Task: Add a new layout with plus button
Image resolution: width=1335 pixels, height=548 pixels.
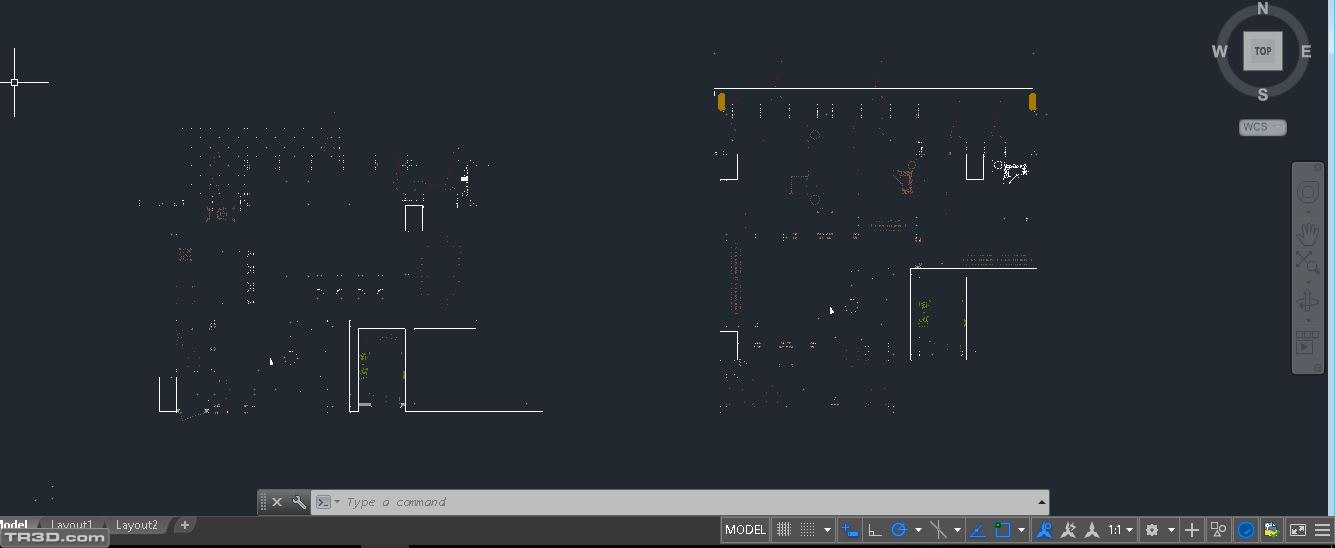Action: tap(184, 525)
